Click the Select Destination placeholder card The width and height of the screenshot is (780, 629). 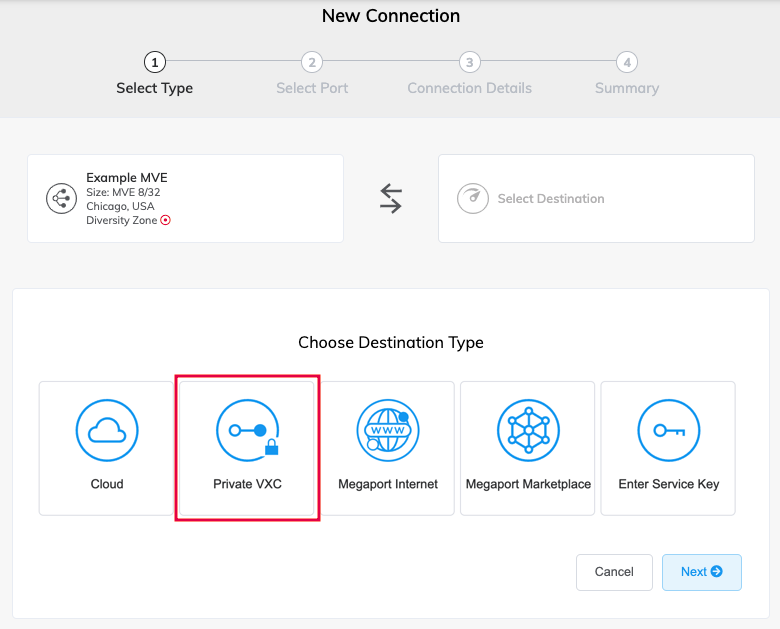(596, 198)
